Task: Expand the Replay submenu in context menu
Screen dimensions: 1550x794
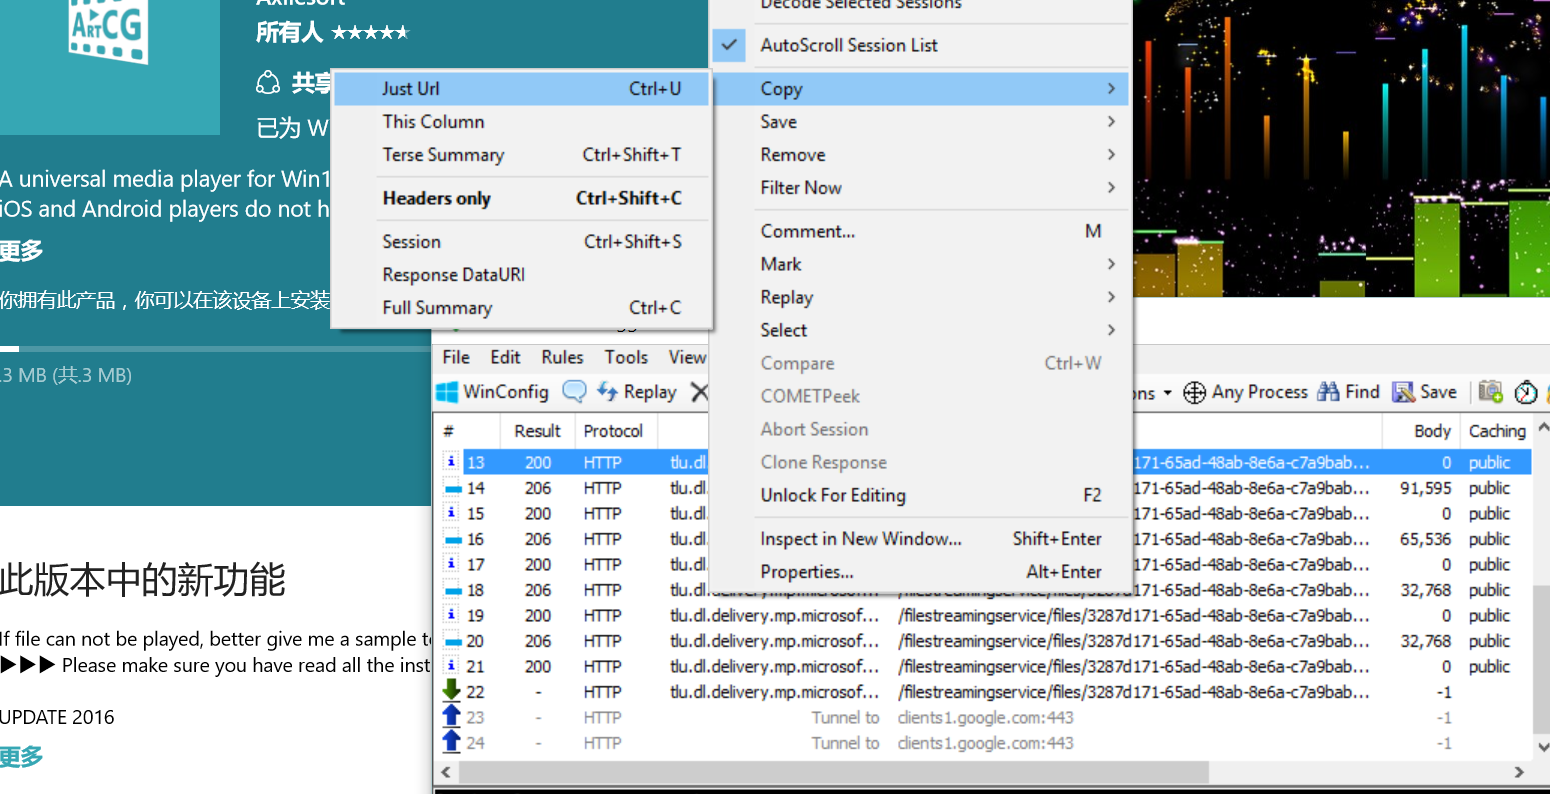Action: coord(920,297)
